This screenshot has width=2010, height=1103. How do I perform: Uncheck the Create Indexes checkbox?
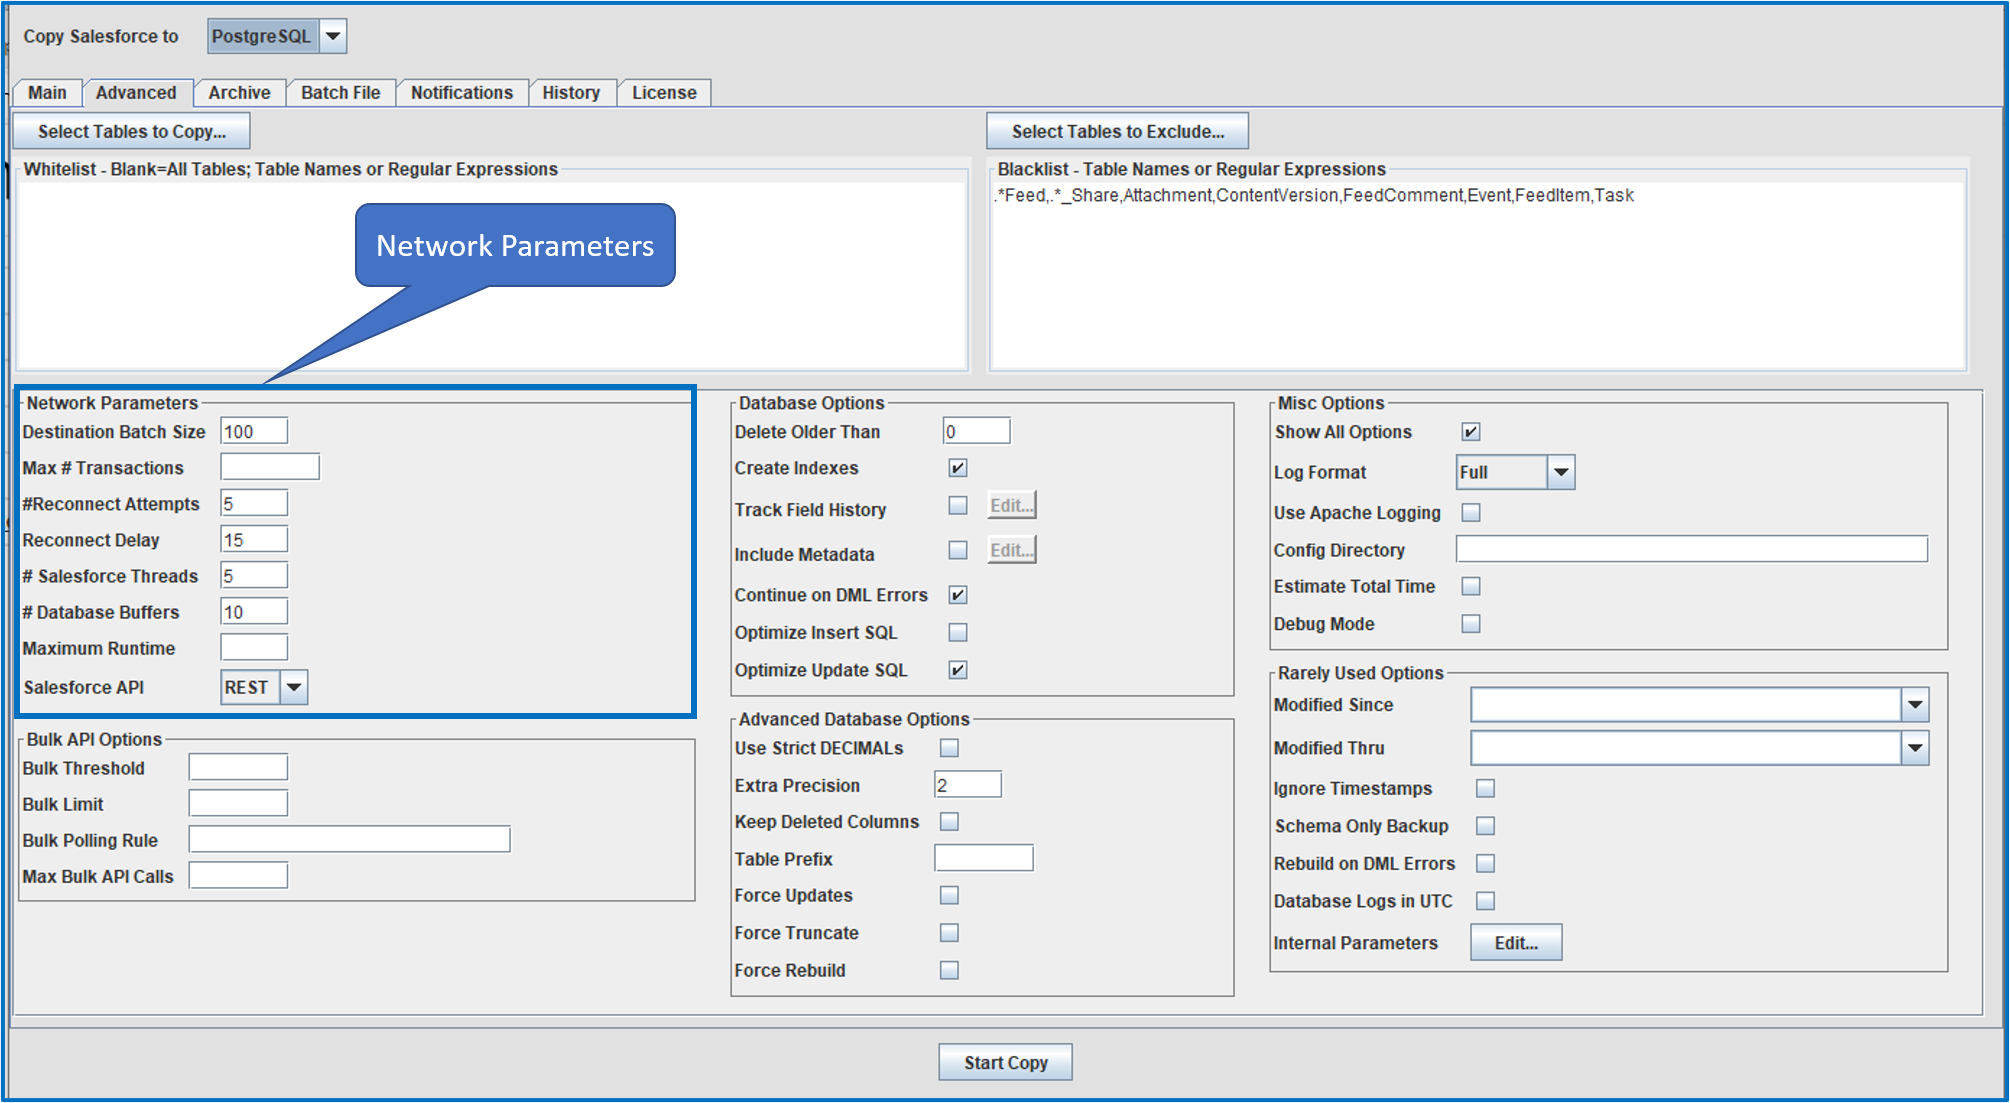tap(958, 468)
